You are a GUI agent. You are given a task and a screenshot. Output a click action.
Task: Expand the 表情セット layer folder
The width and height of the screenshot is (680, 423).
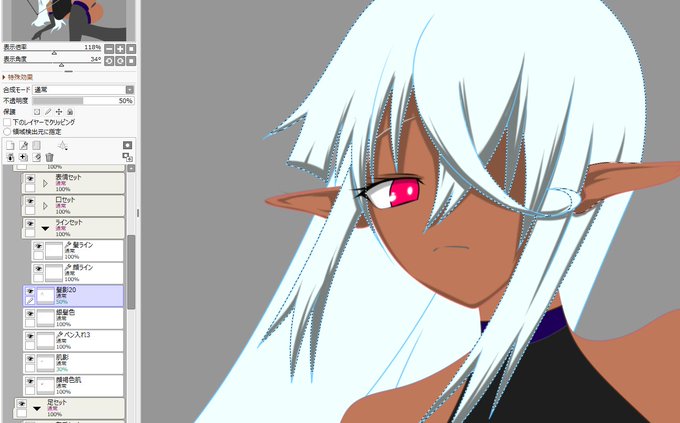[45, 184]
